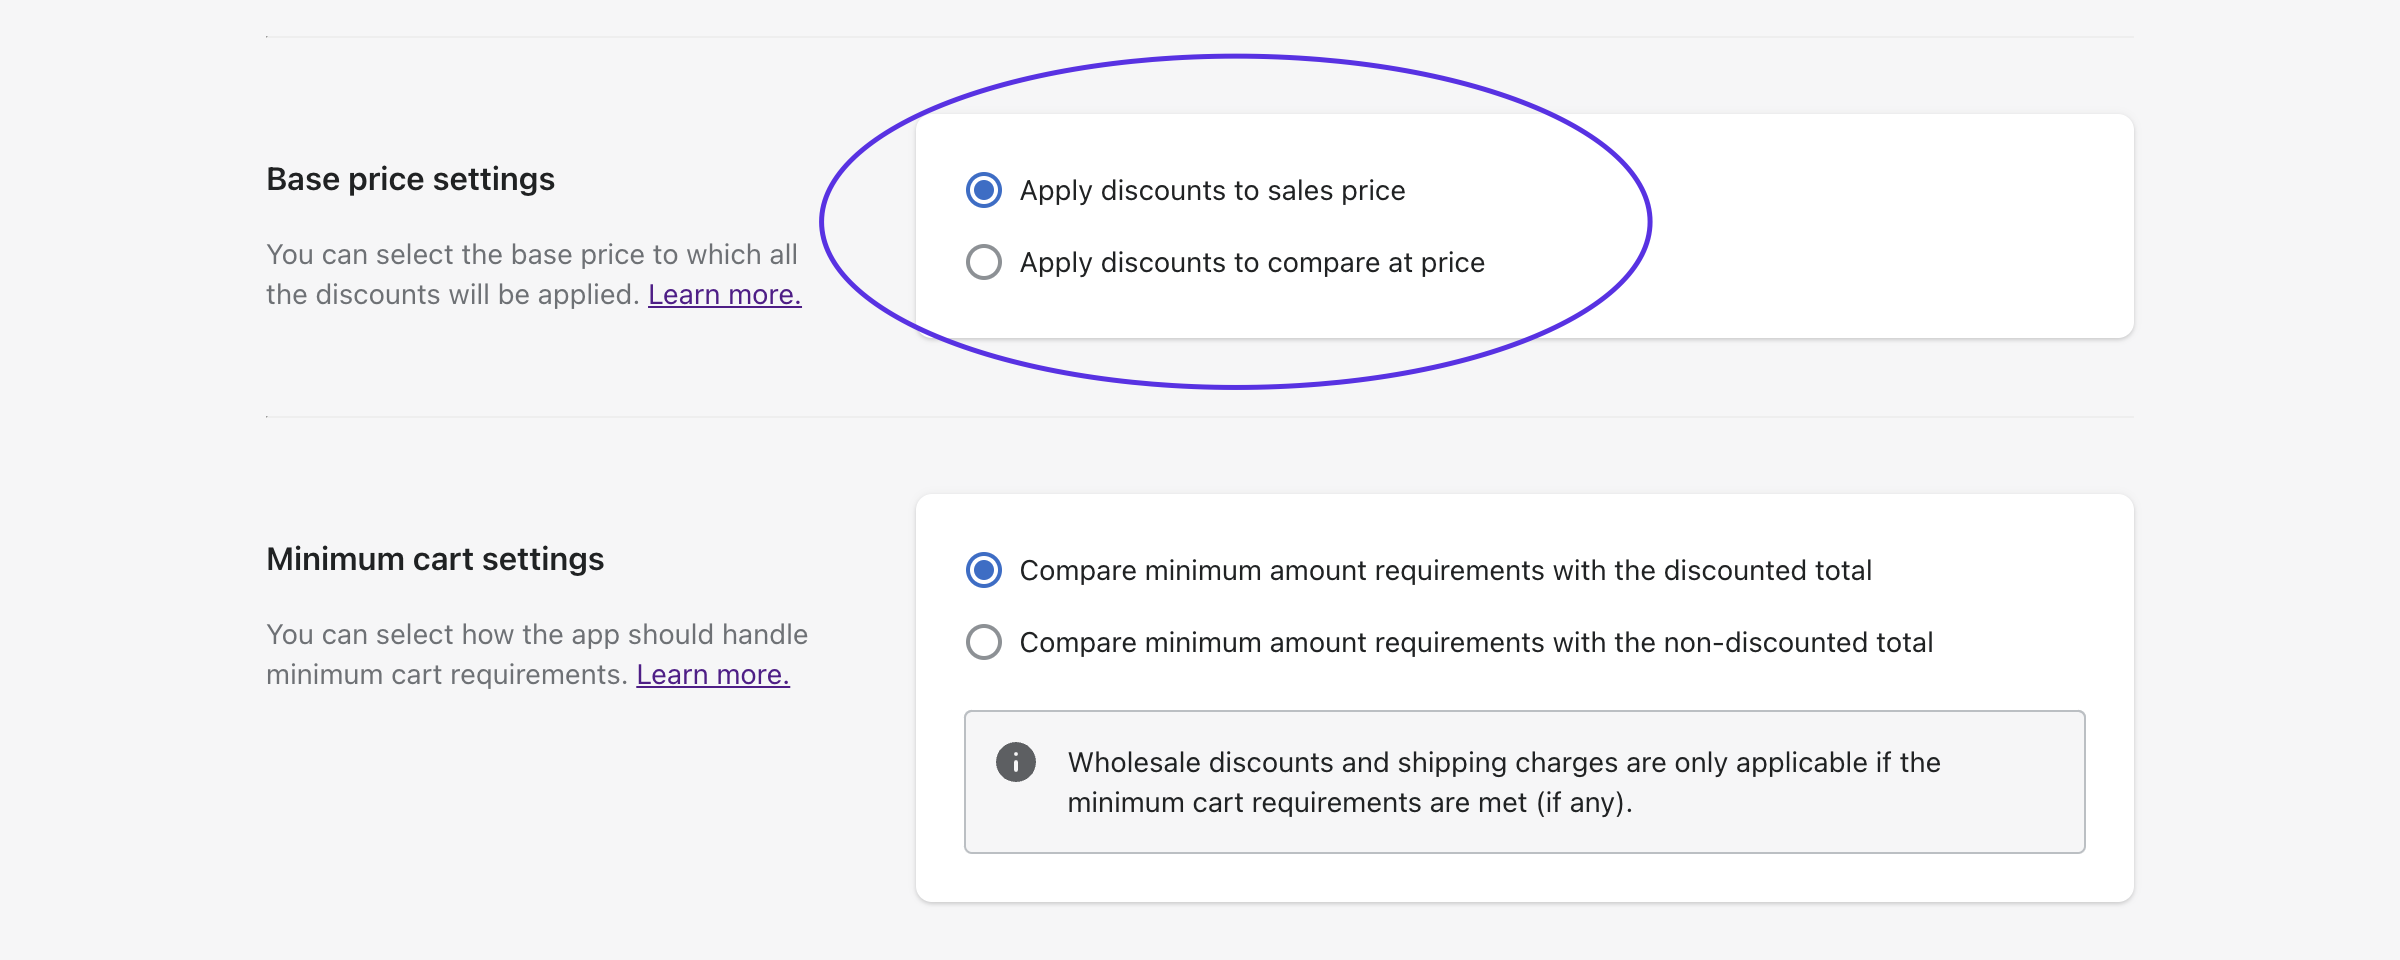
Task: Switch to the non-discounted total radio option
Action: [984, 642]
